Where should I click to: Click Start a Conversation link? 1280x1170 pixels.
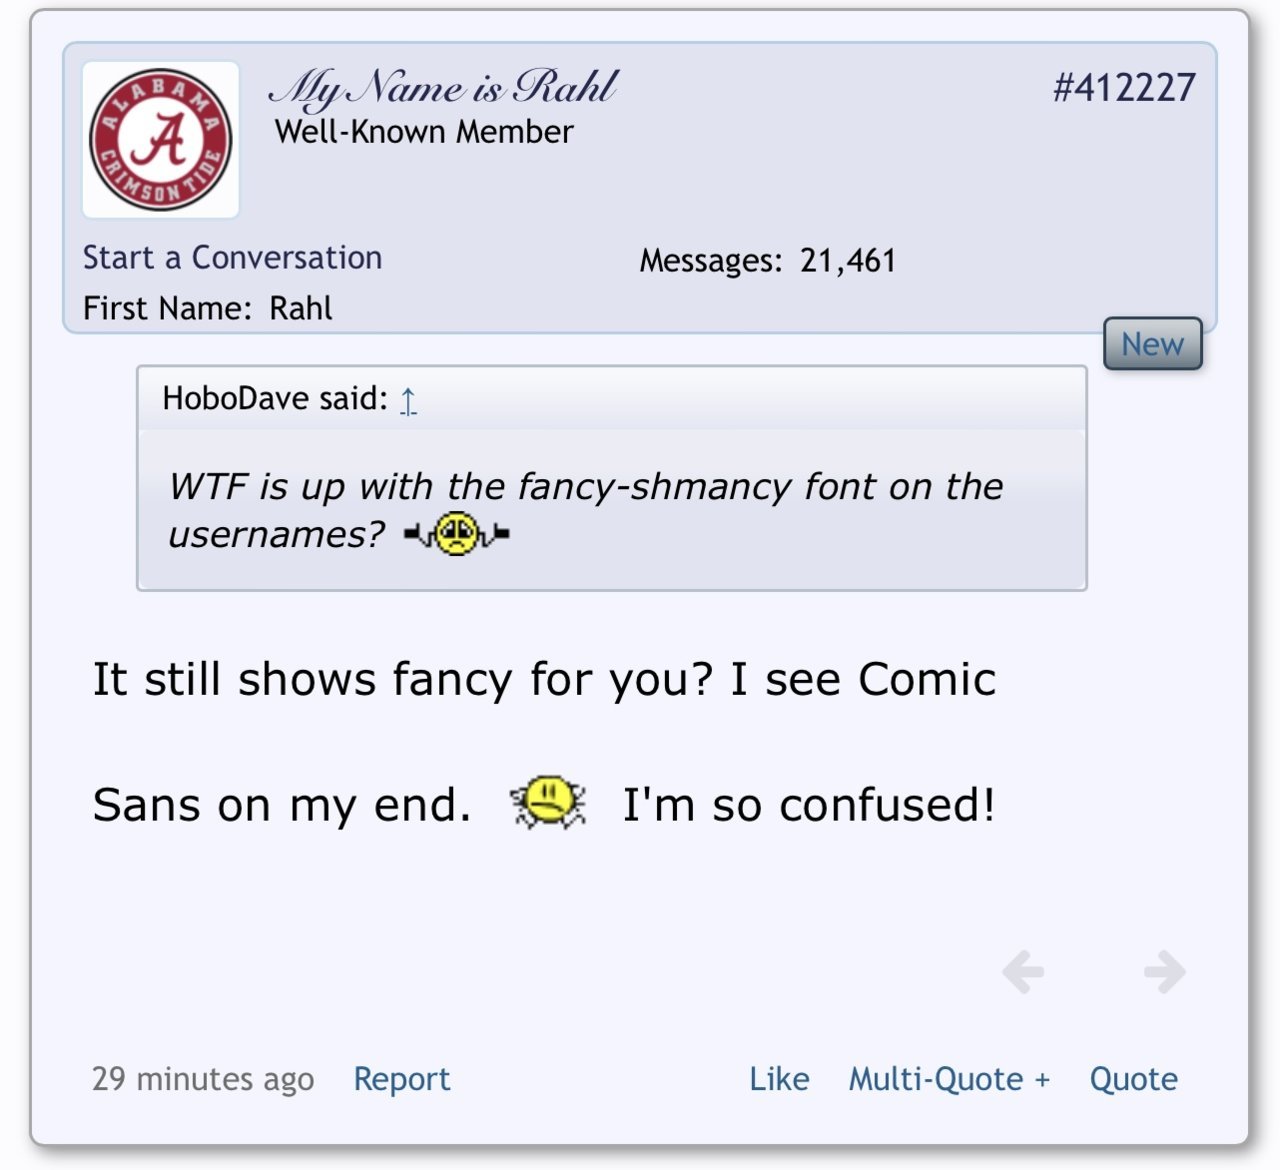(232, 258)
